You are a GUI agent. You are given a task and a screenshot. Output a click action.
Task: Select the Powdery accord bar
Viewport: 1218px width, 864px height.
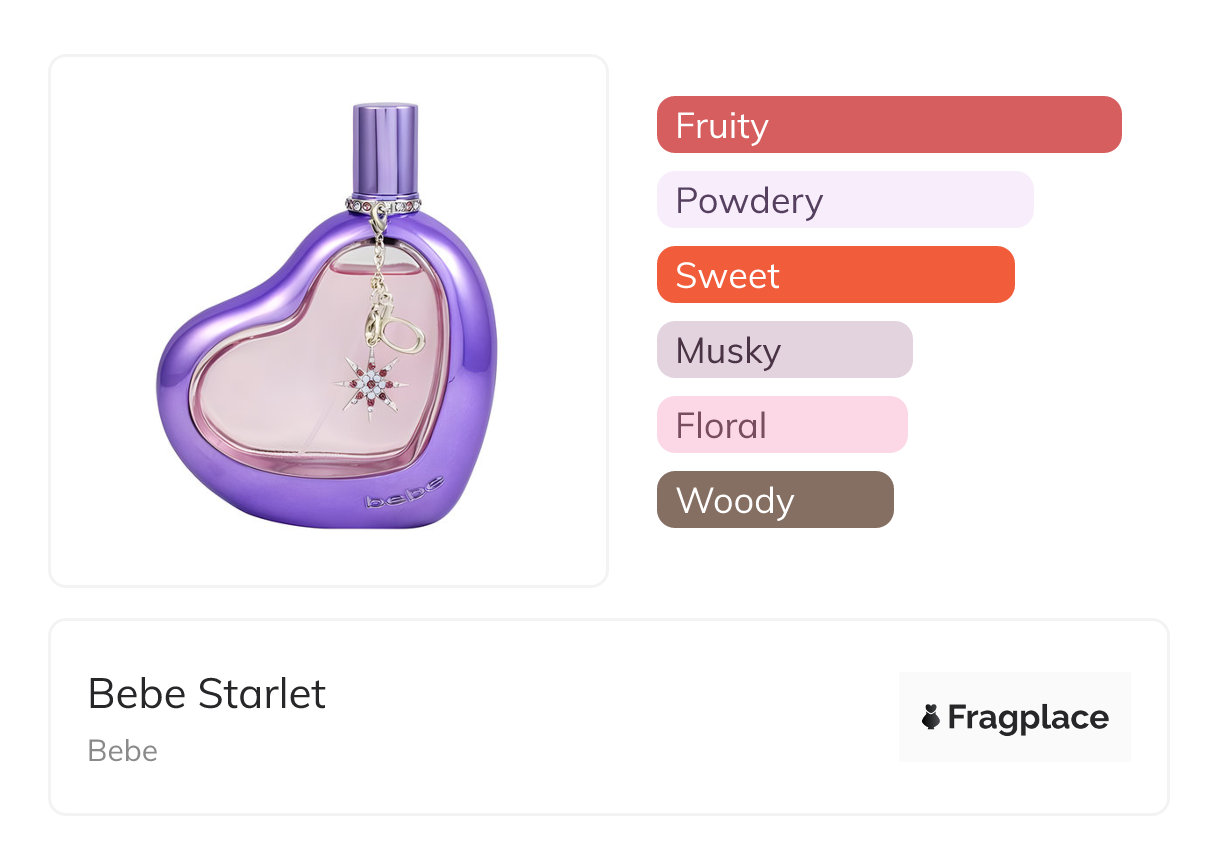845,200
